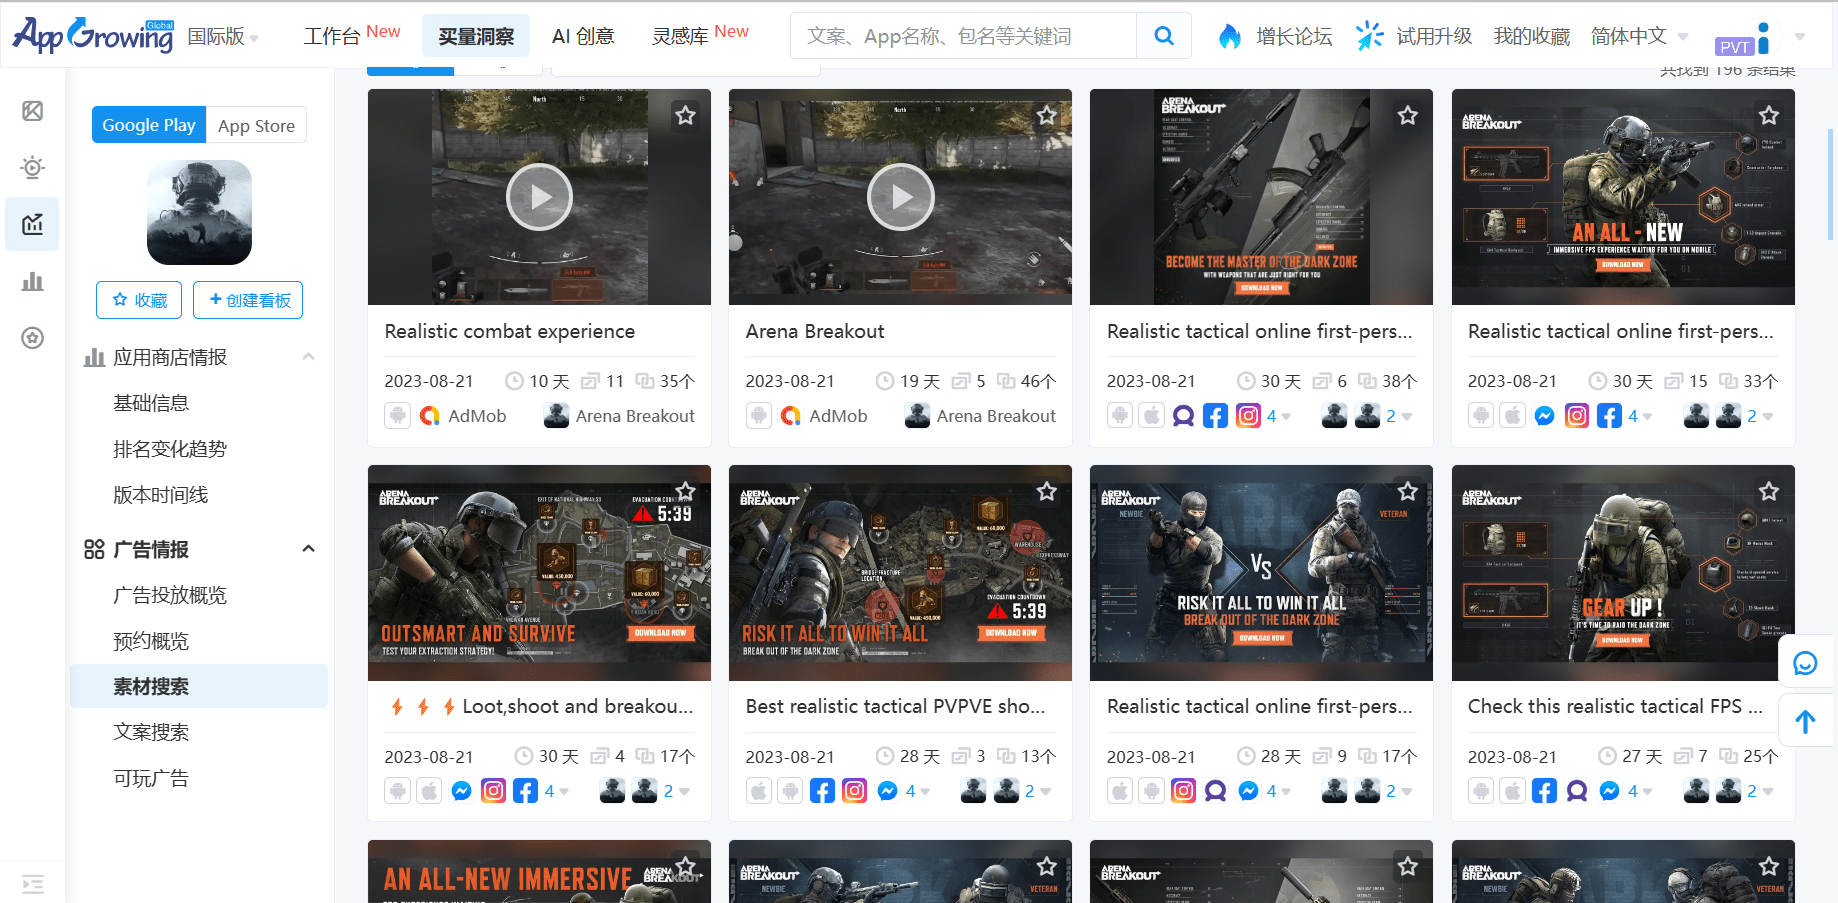Screen dimensions: 1838x903
Task: Click Messenger icon on Check this realistic tactical FPS card
Action: 1609,791
